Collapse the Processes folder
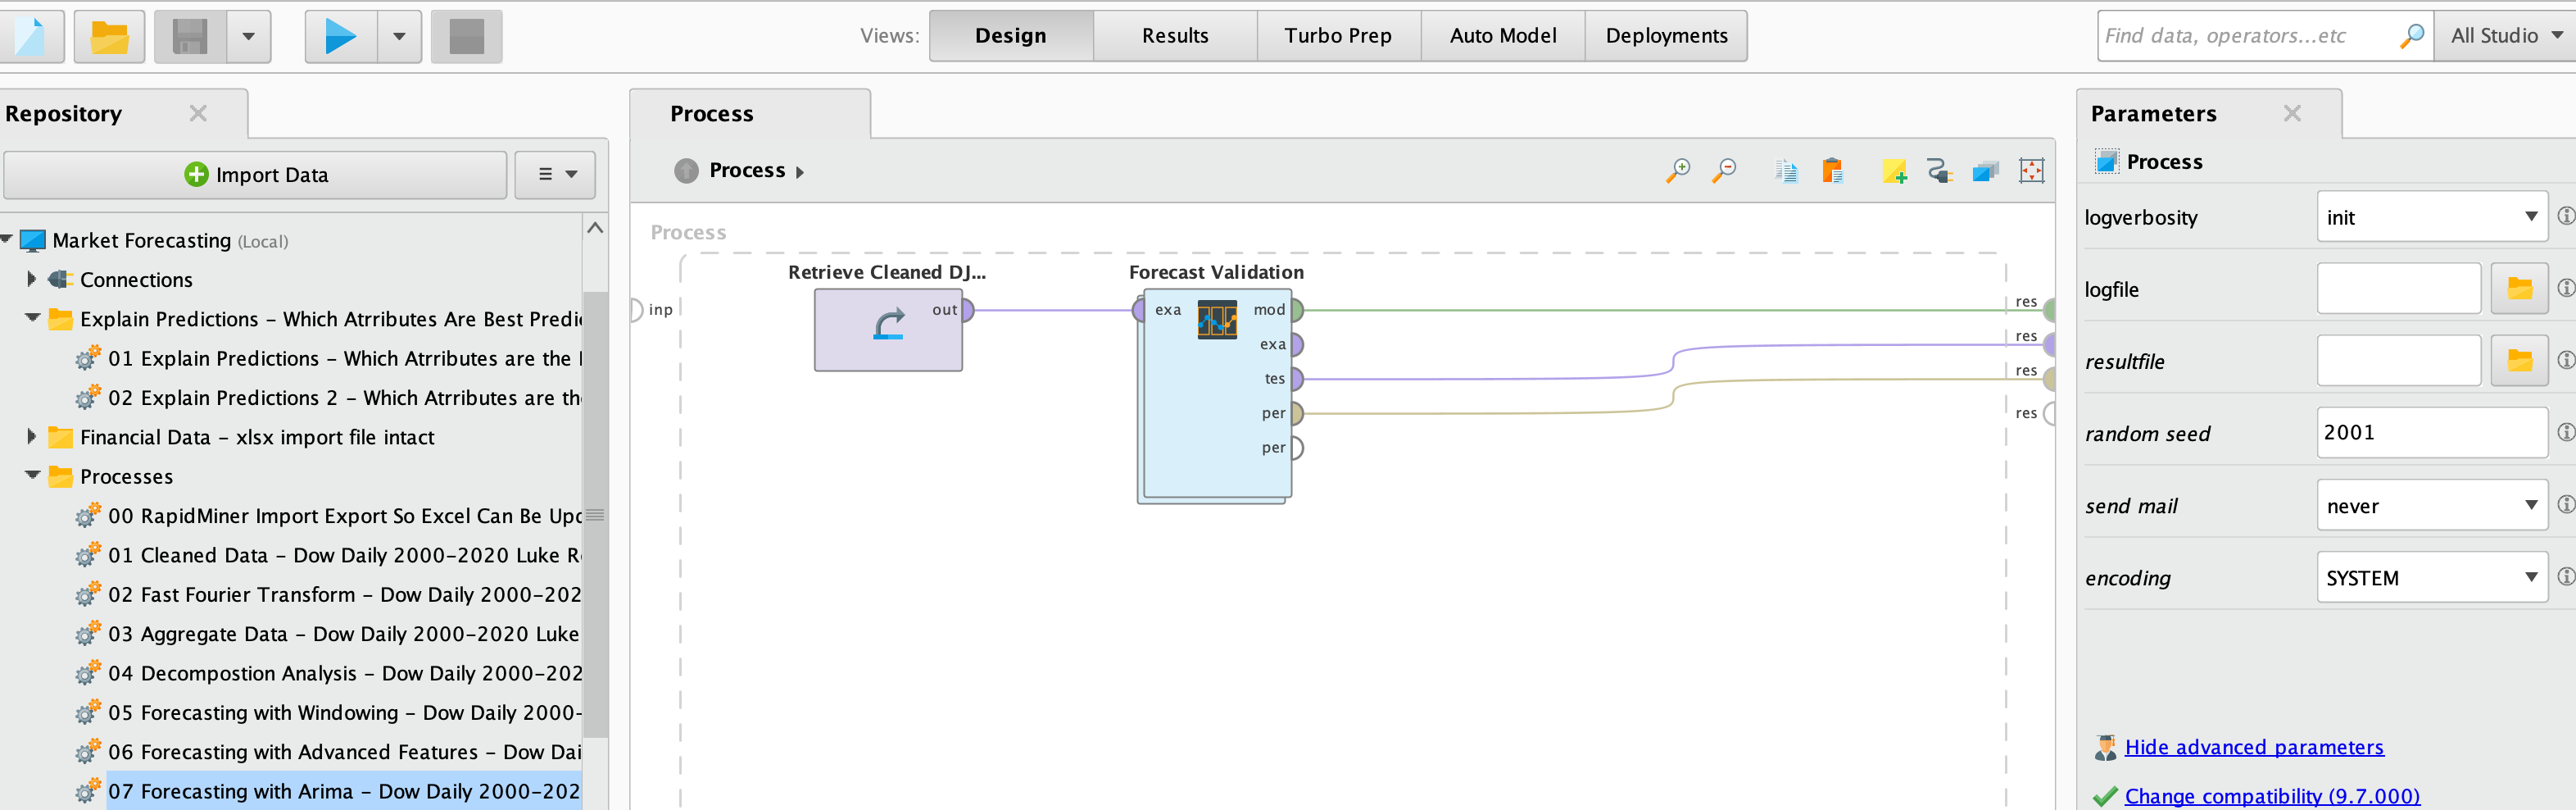The image size is (2576, 810). [32, 476]
